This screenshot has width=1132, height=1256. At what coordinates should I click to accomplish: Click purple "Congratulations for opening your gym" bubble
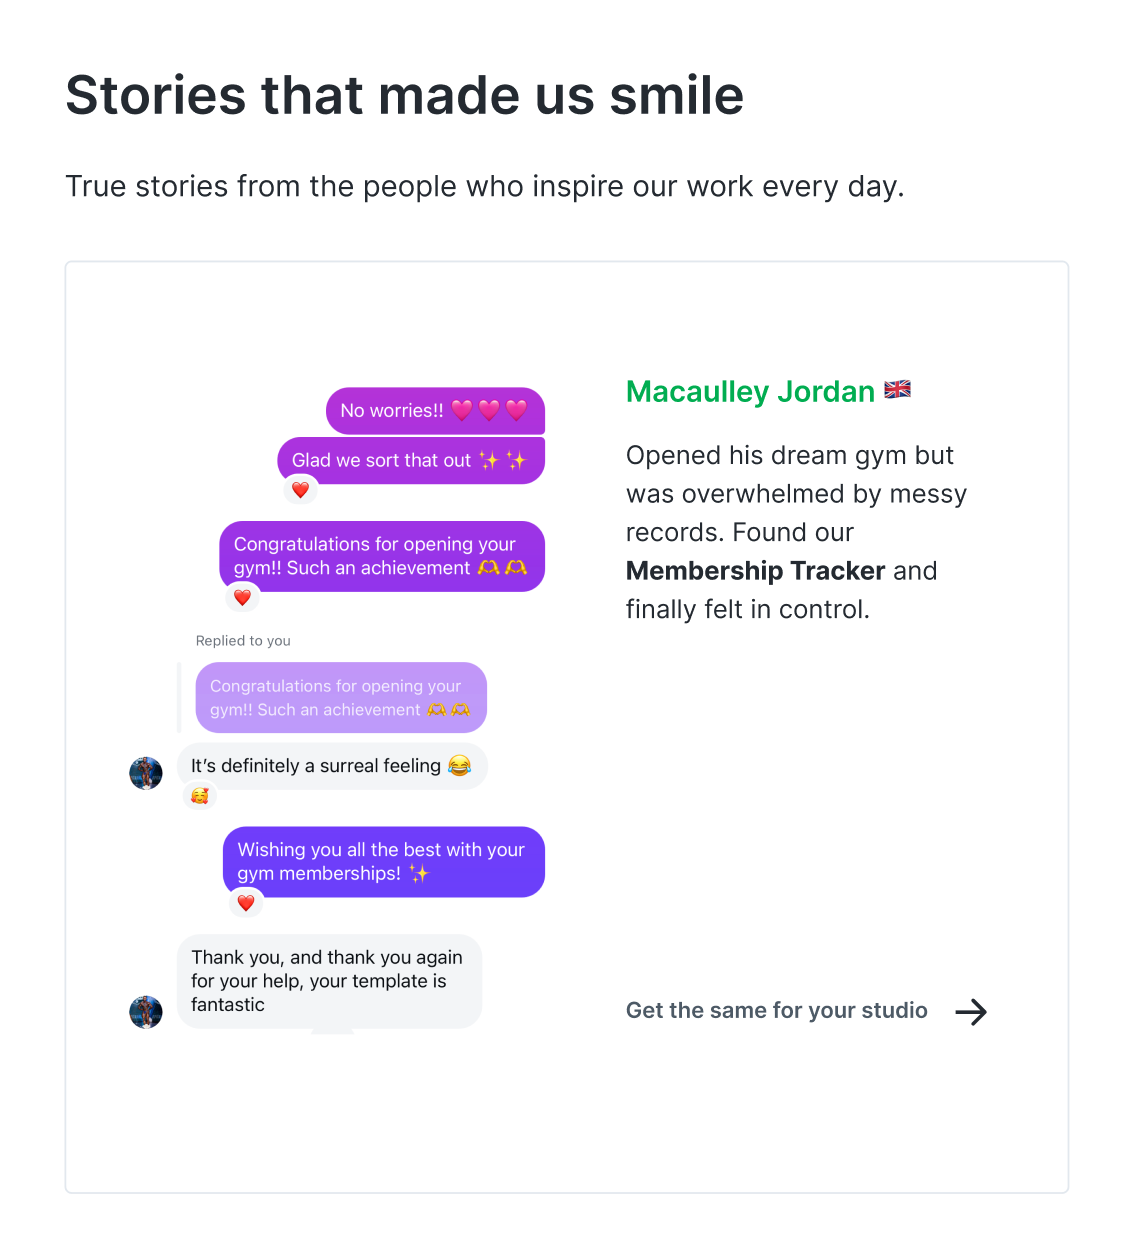382,556
